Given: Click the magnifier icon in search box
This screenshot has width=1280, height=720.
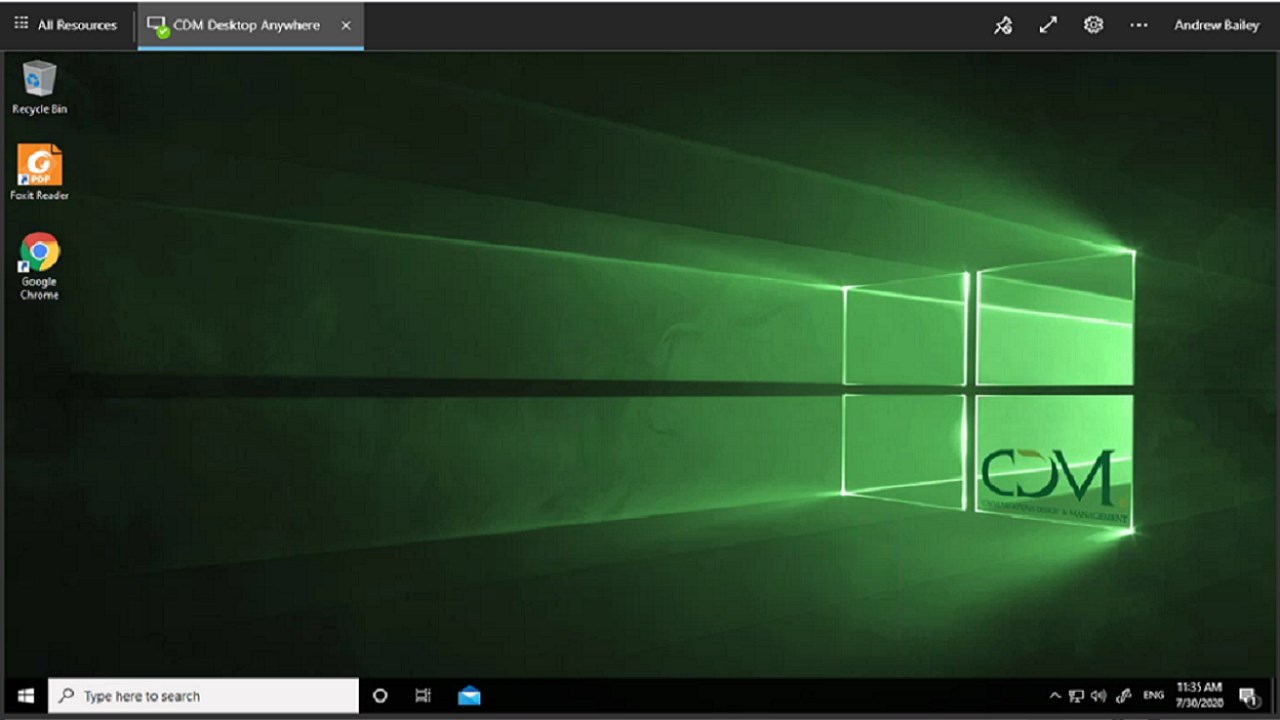Looking at the screenshot, I should [x=66, y=696].
